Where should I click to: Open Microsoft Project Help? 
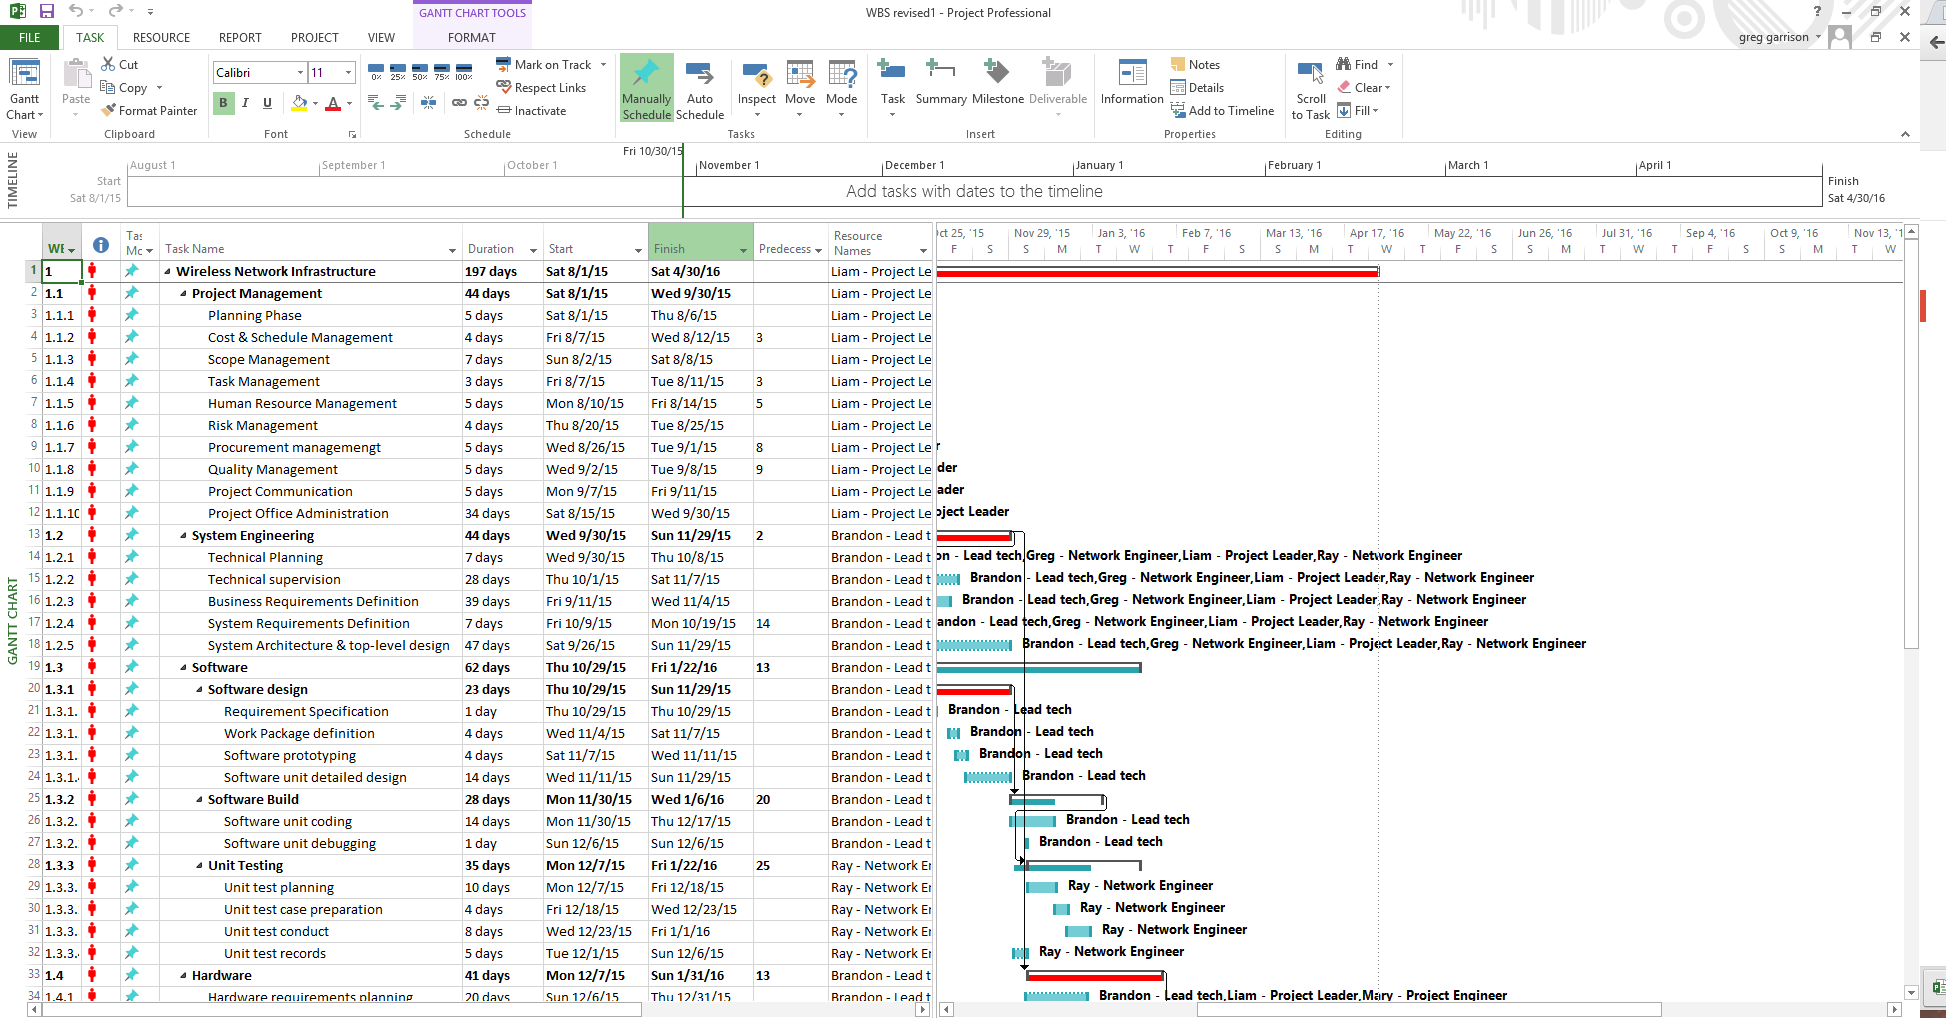click(1817, 11)
